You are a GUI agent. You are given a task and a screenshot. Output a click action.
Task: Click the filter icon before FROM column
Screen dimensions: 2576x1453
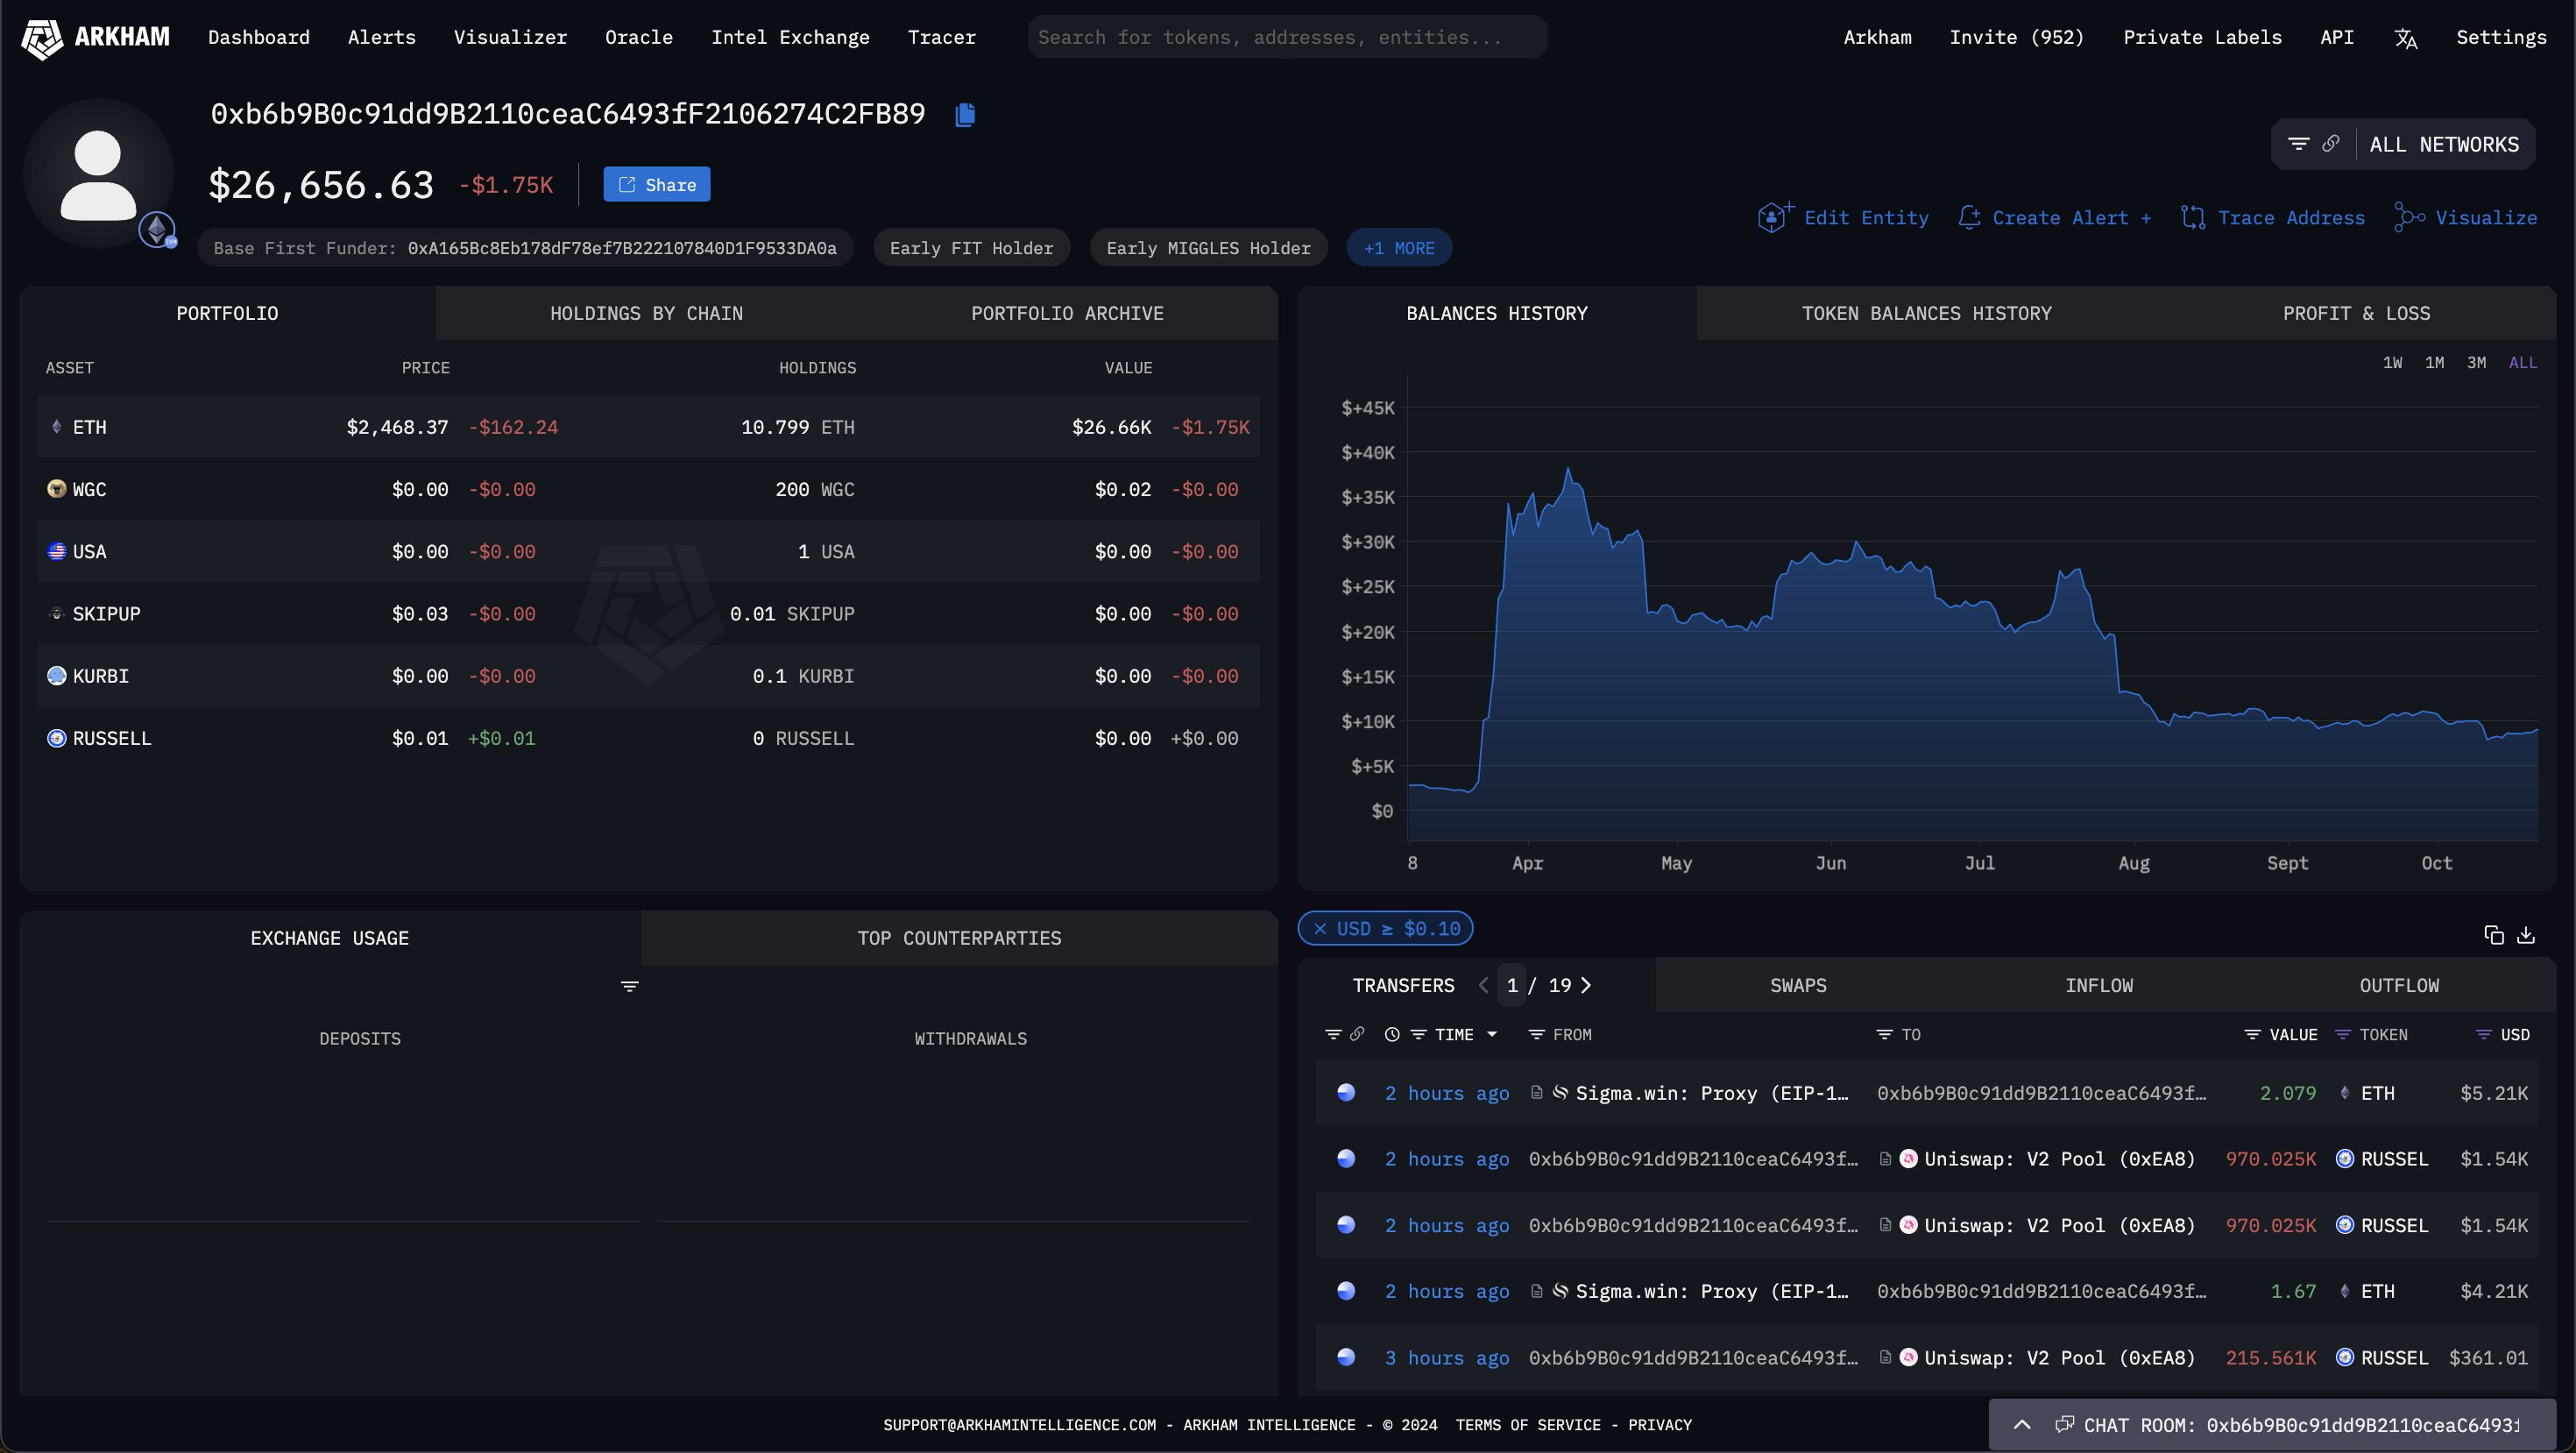pyautogui.click(x=1537, y=1034)
